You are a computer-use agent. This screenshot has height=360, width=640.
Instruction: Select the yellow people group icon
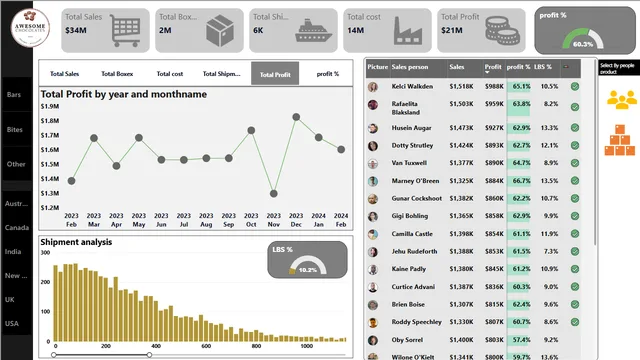[x=621, y=100]
